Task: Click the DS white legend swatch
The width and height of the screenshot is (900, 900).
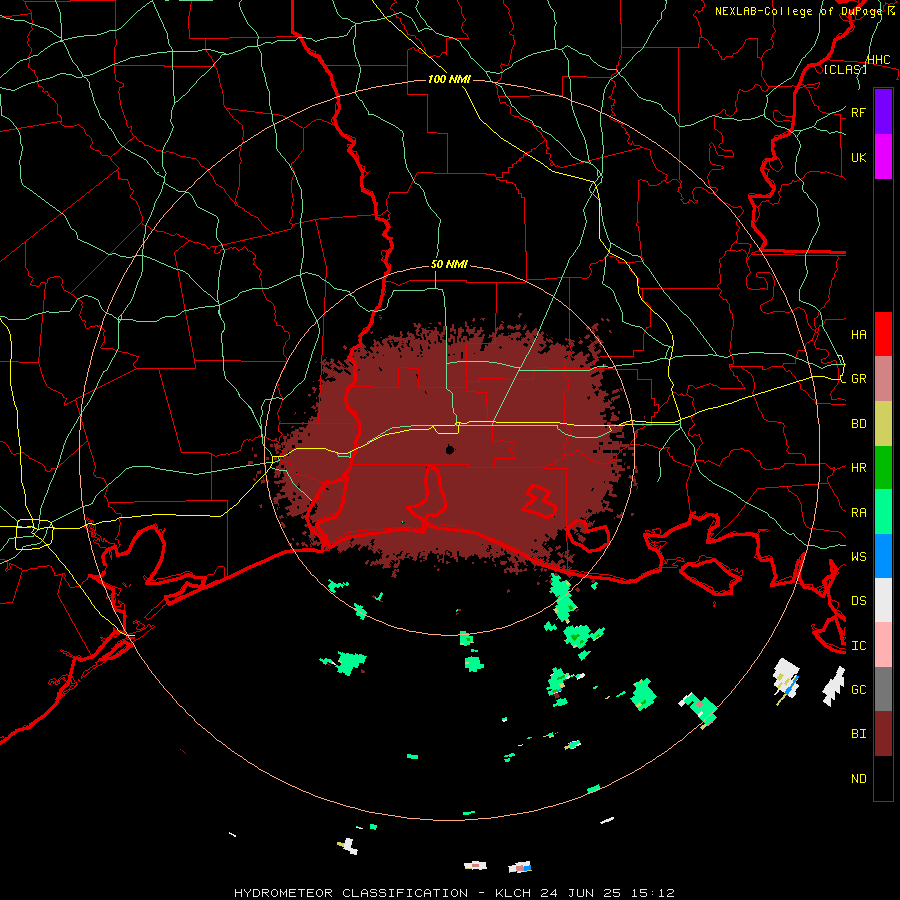Action: (883, 600)
